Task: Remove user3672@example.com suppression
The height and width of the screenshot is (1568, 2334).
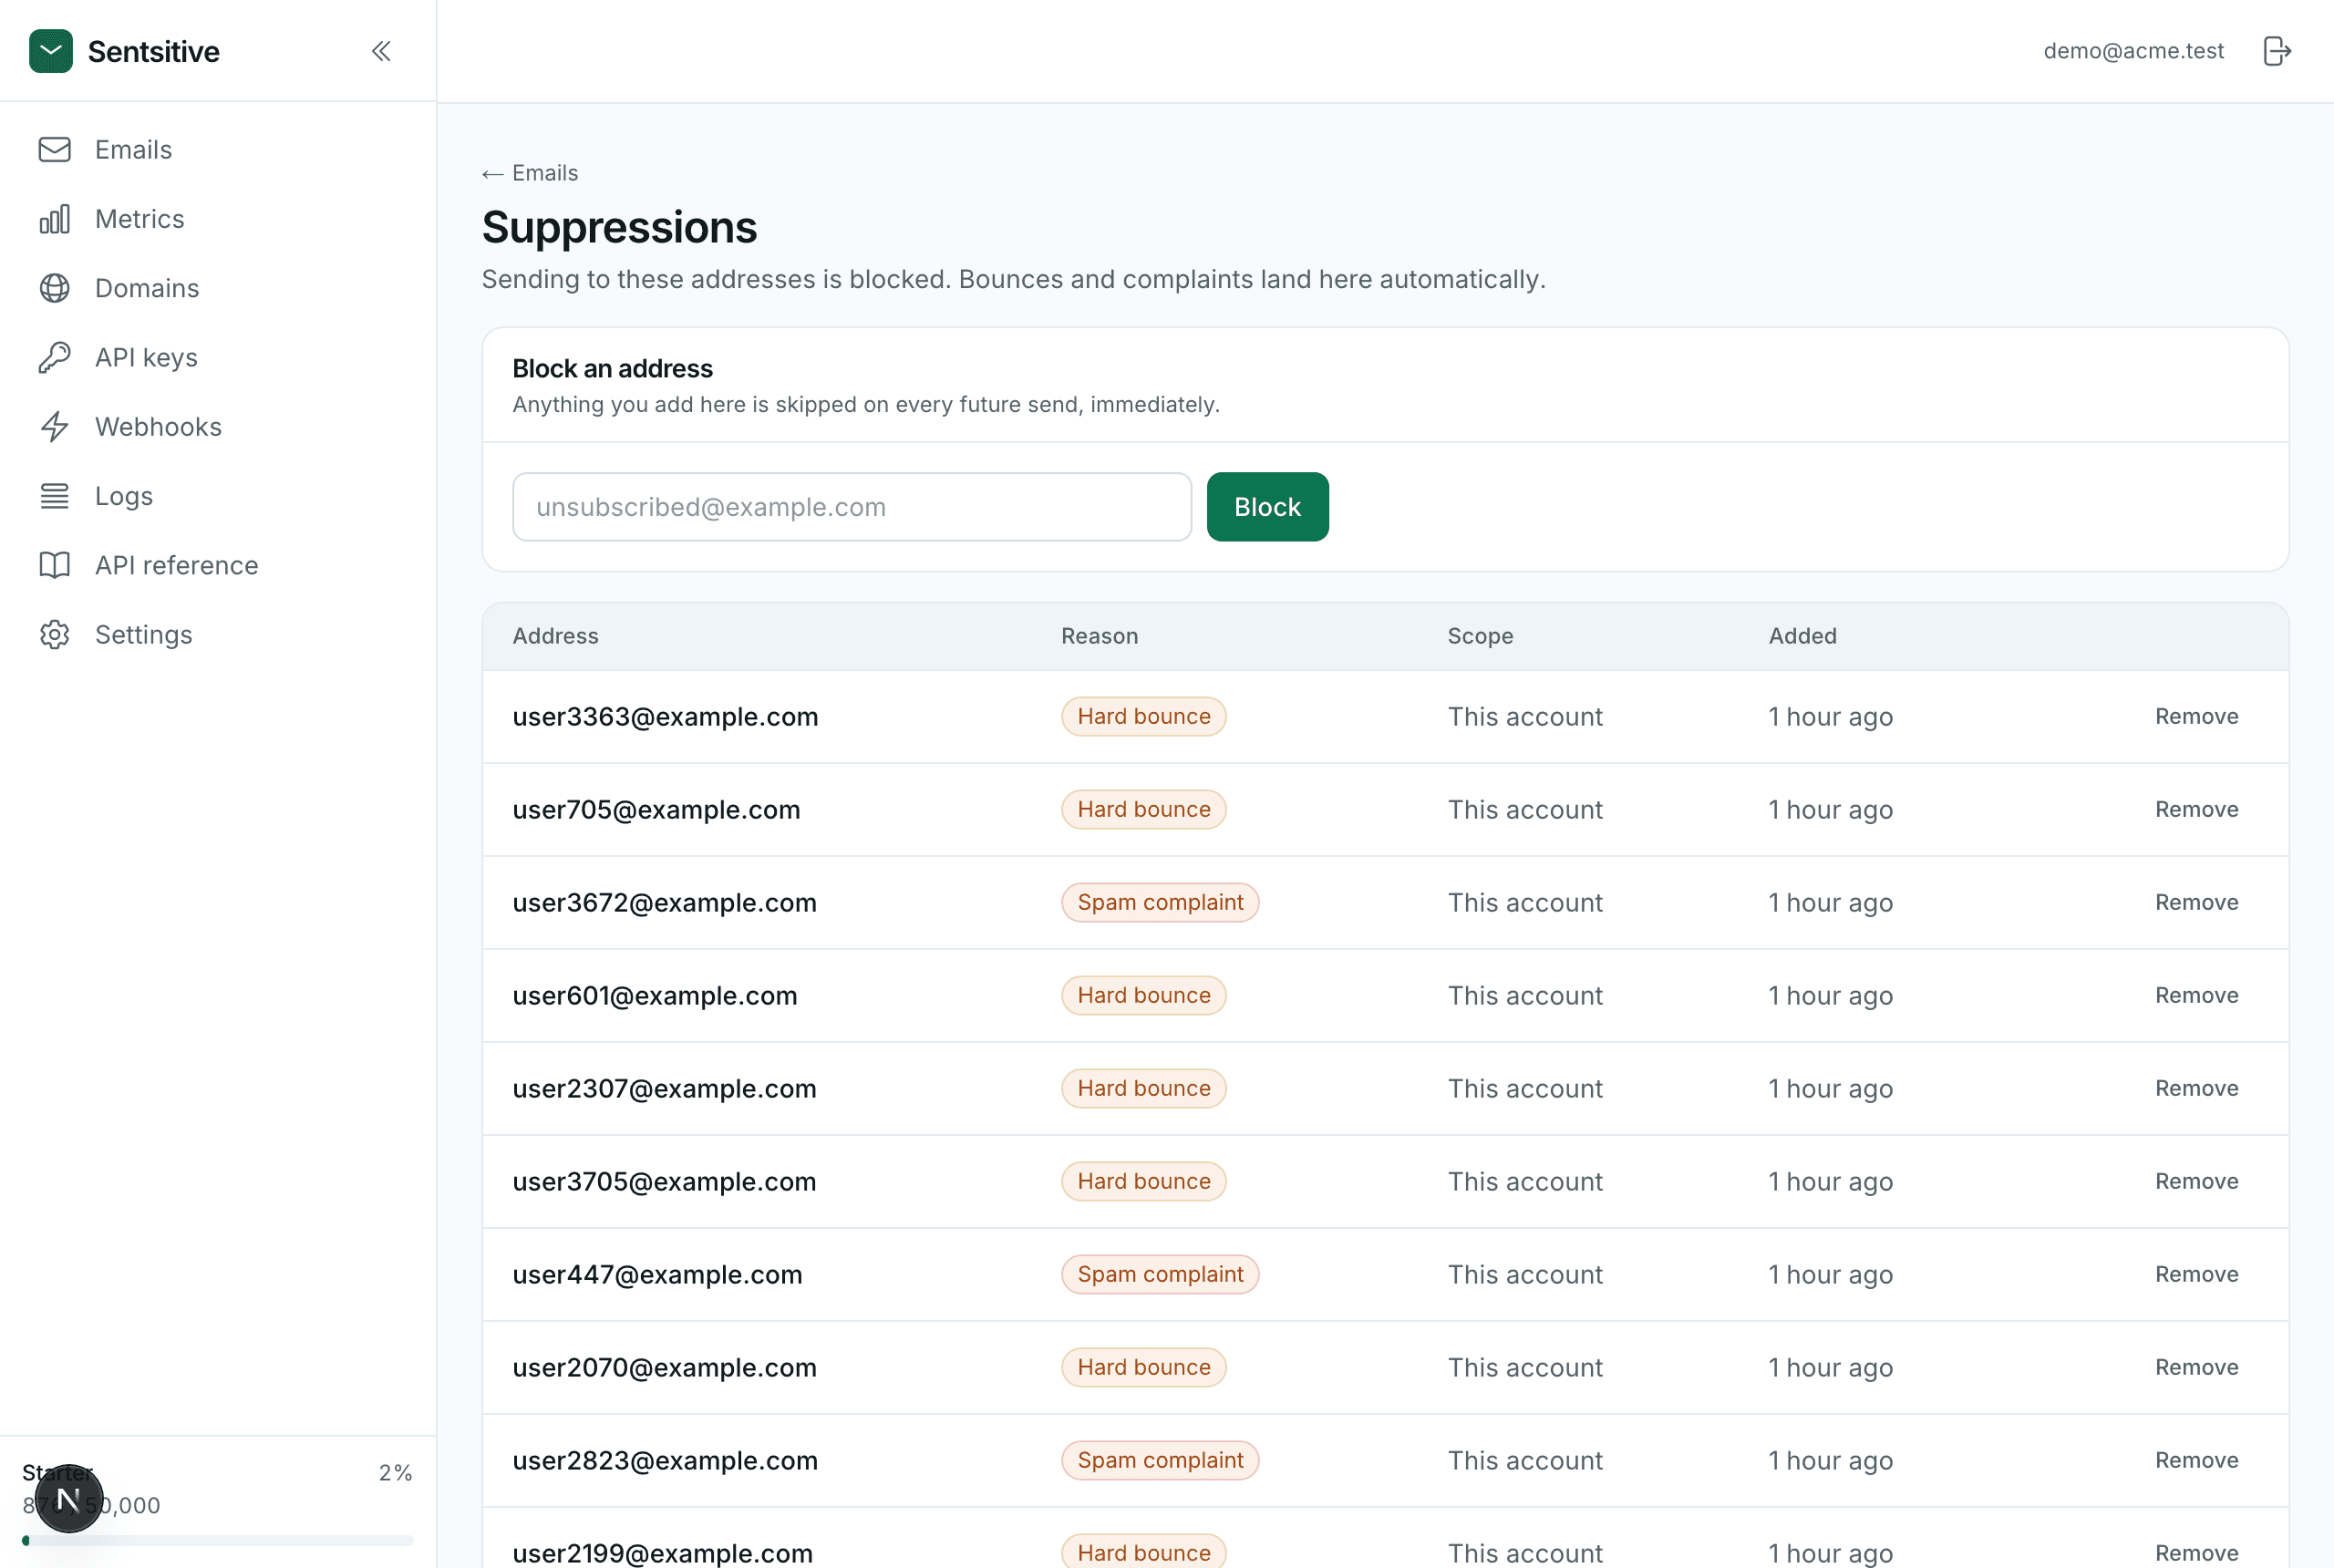Action: [x=2196, y=902]
